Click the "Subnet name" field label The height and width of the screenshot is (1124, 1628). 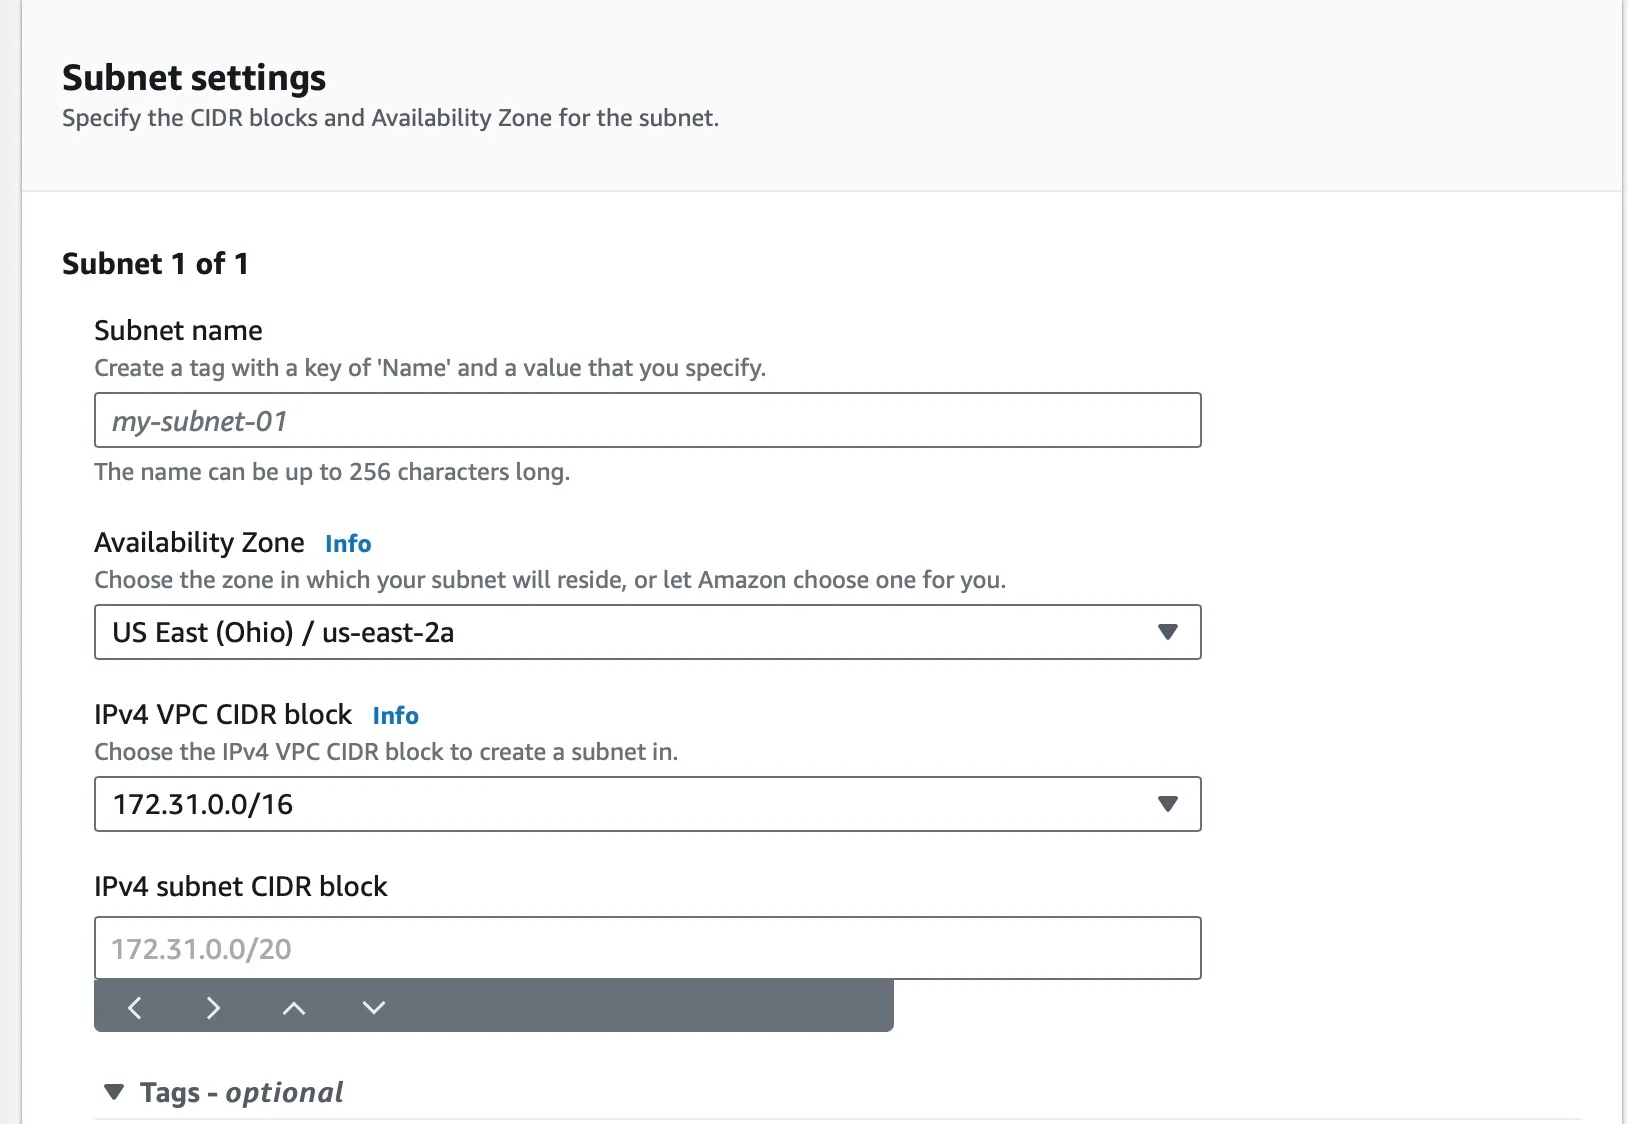pyautogui.click(x=178, y=331)
